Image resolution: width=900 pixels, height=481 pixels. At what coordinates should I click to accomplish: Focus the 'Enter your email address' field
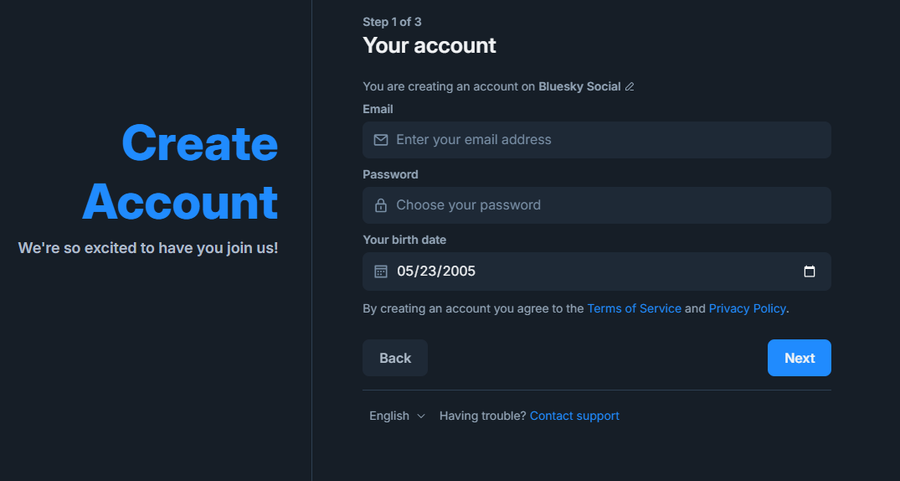click(x=596, y=140)
